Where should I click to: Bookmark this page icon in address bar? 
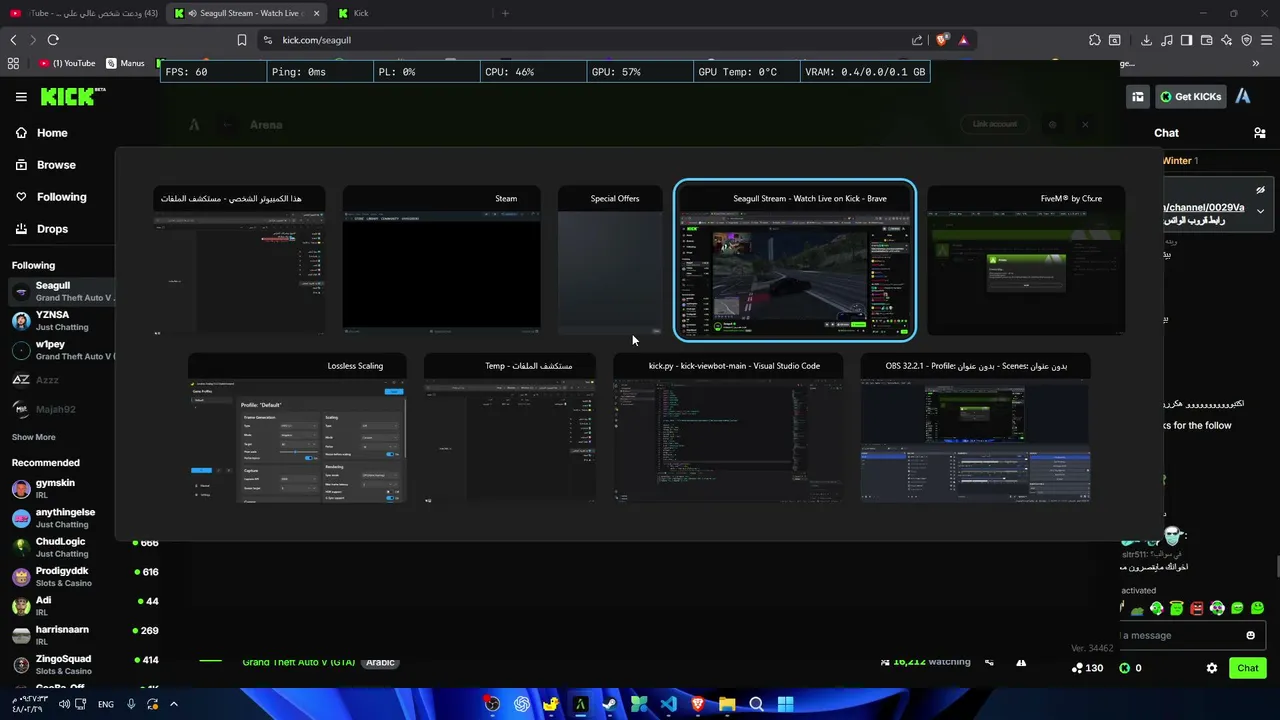point(242,40)
